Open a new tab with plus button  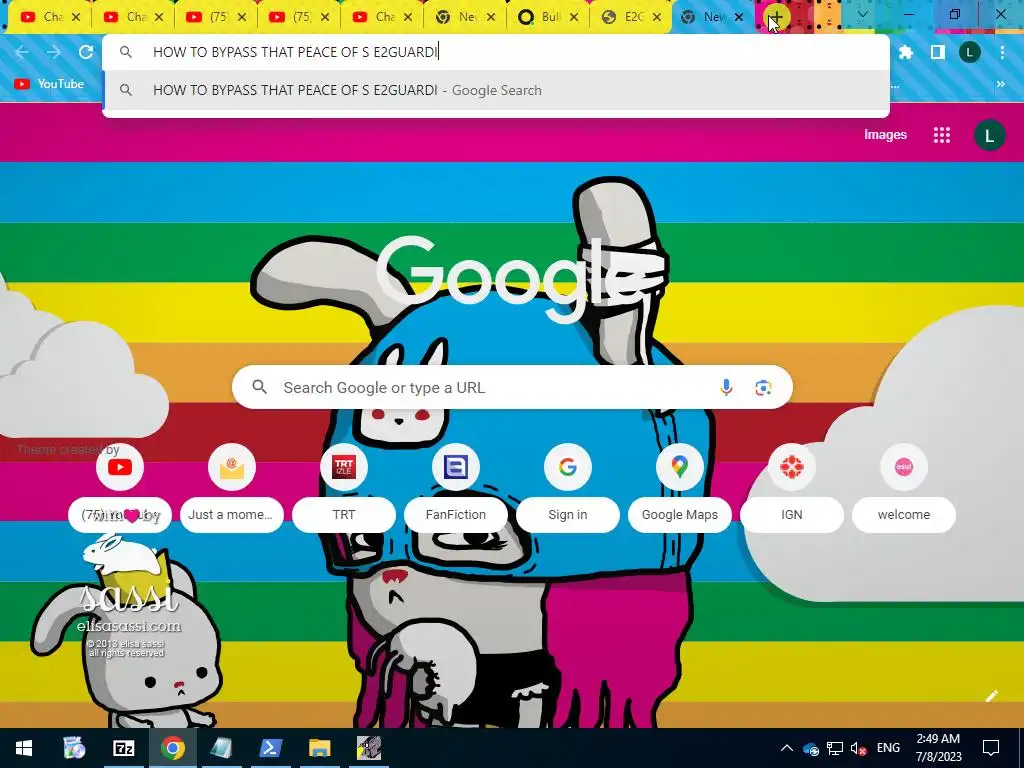coord(776,17)
